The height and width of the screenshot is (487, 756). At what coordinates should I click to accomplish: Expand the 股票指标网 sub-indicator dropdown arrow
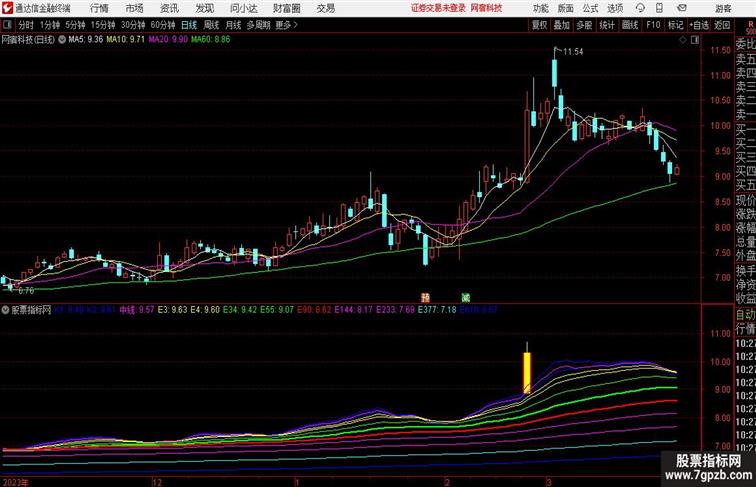coord(5,310)
